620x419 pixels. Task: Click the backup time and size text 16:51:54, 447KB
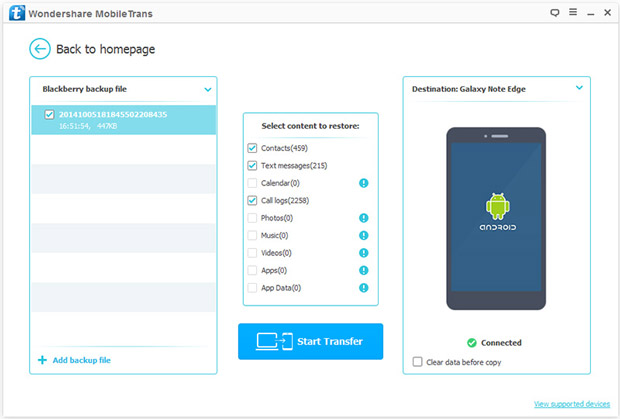click(88, 126)
